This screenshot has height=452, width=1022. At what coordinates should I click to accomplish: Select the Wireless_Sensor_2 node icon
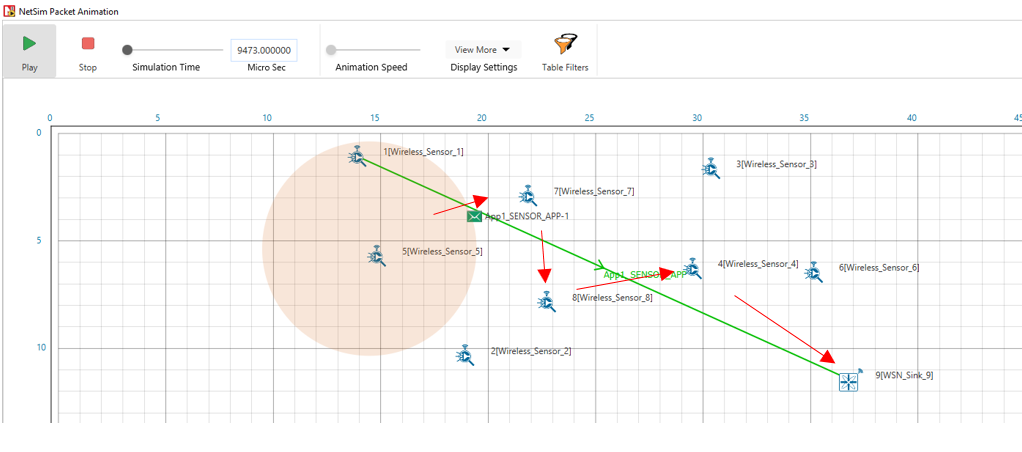point(465,355)
